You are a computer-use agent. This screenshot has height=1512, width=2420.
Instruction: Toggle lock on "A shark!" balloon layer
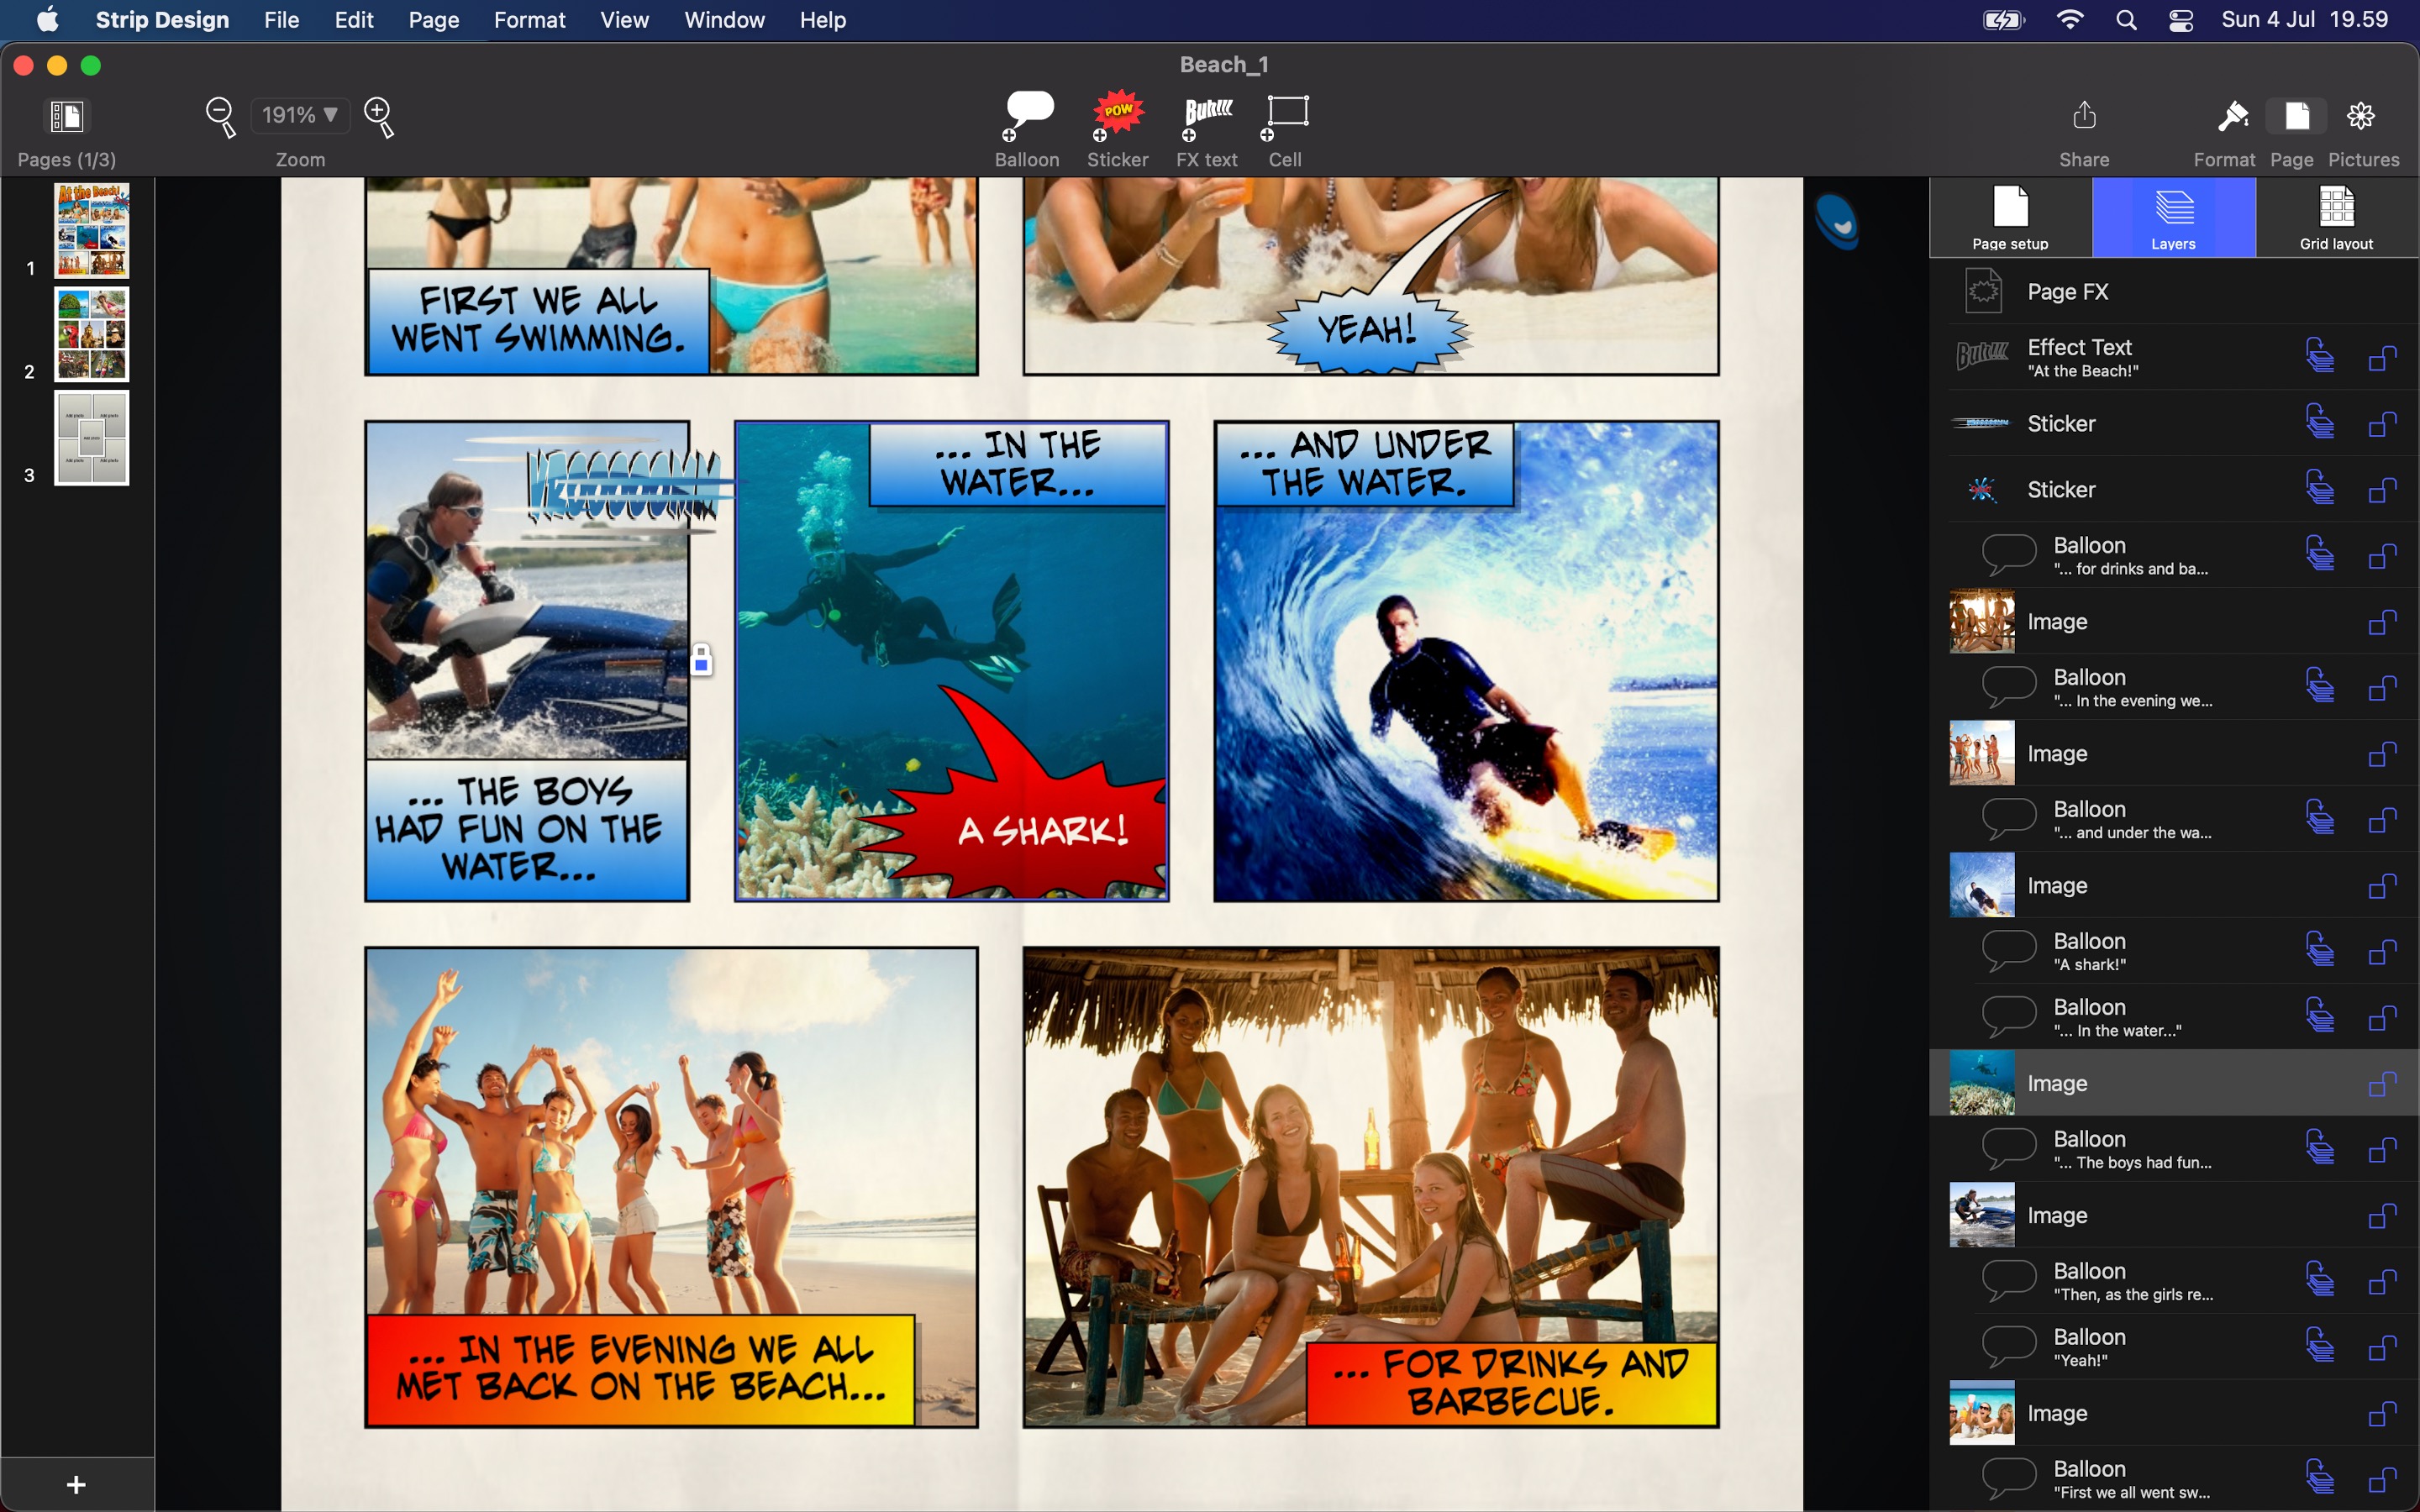[x=2382, y=952]
